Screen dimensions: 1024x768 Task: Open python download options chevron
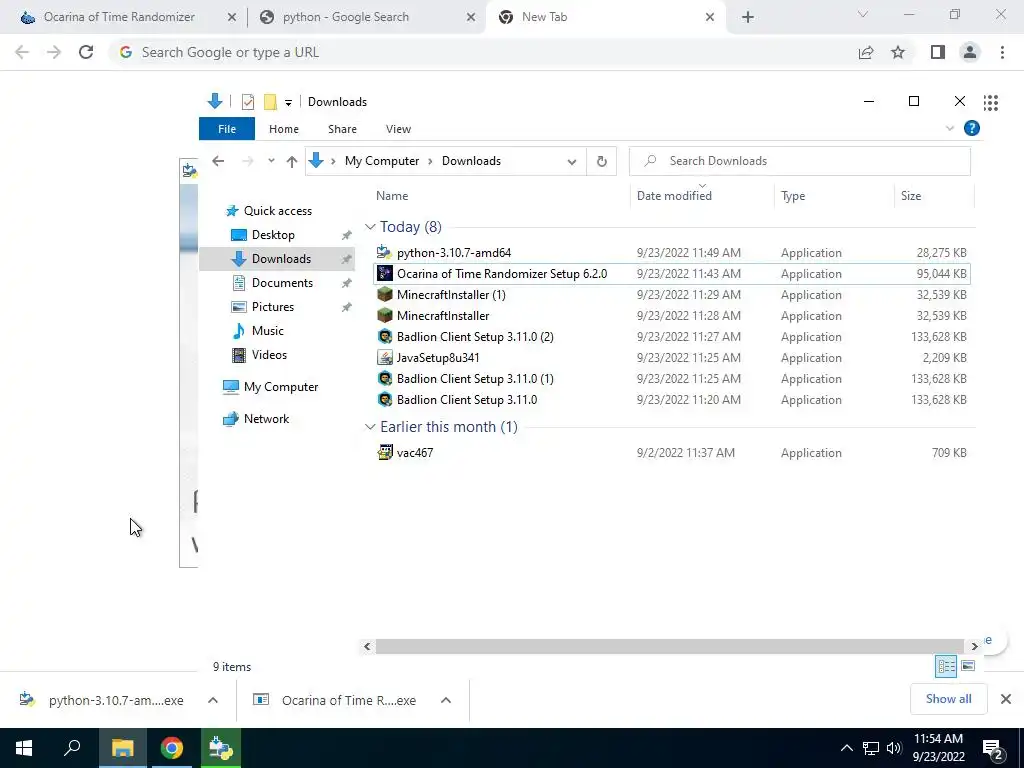(213, 700)
